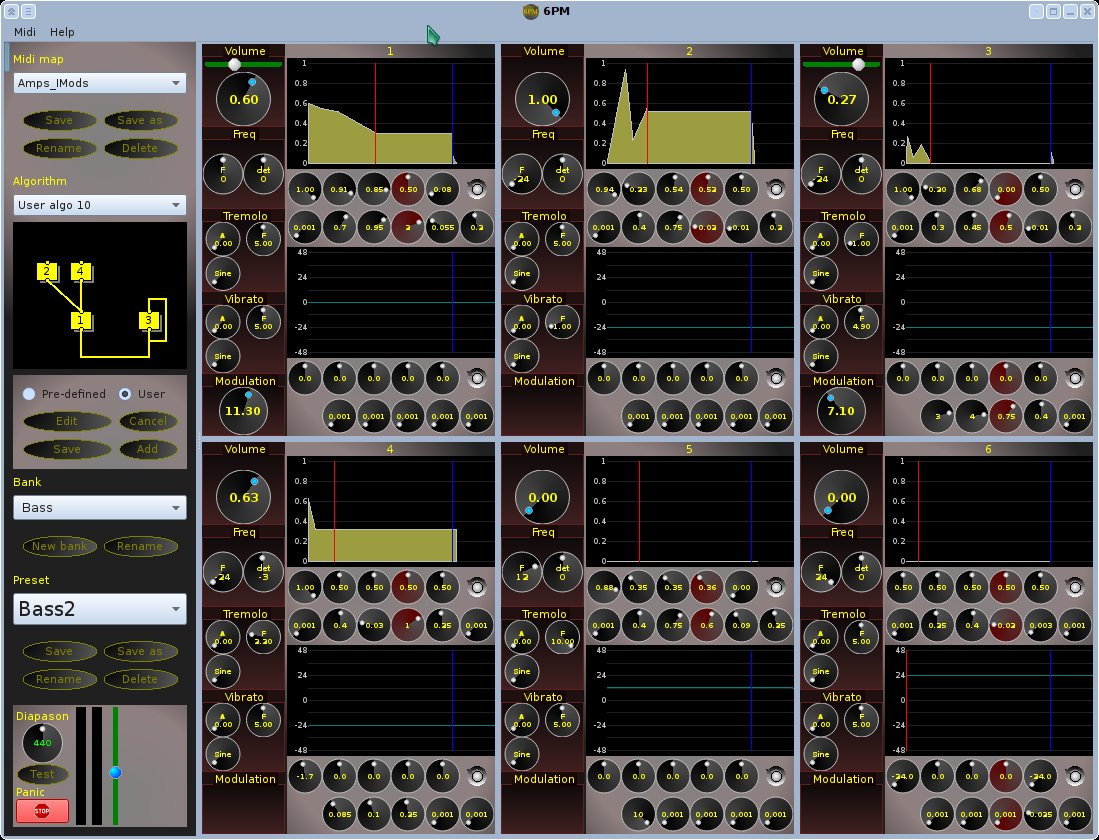
Task: Click operator 4 detune knob showing -3
Action: coord(264,572)
